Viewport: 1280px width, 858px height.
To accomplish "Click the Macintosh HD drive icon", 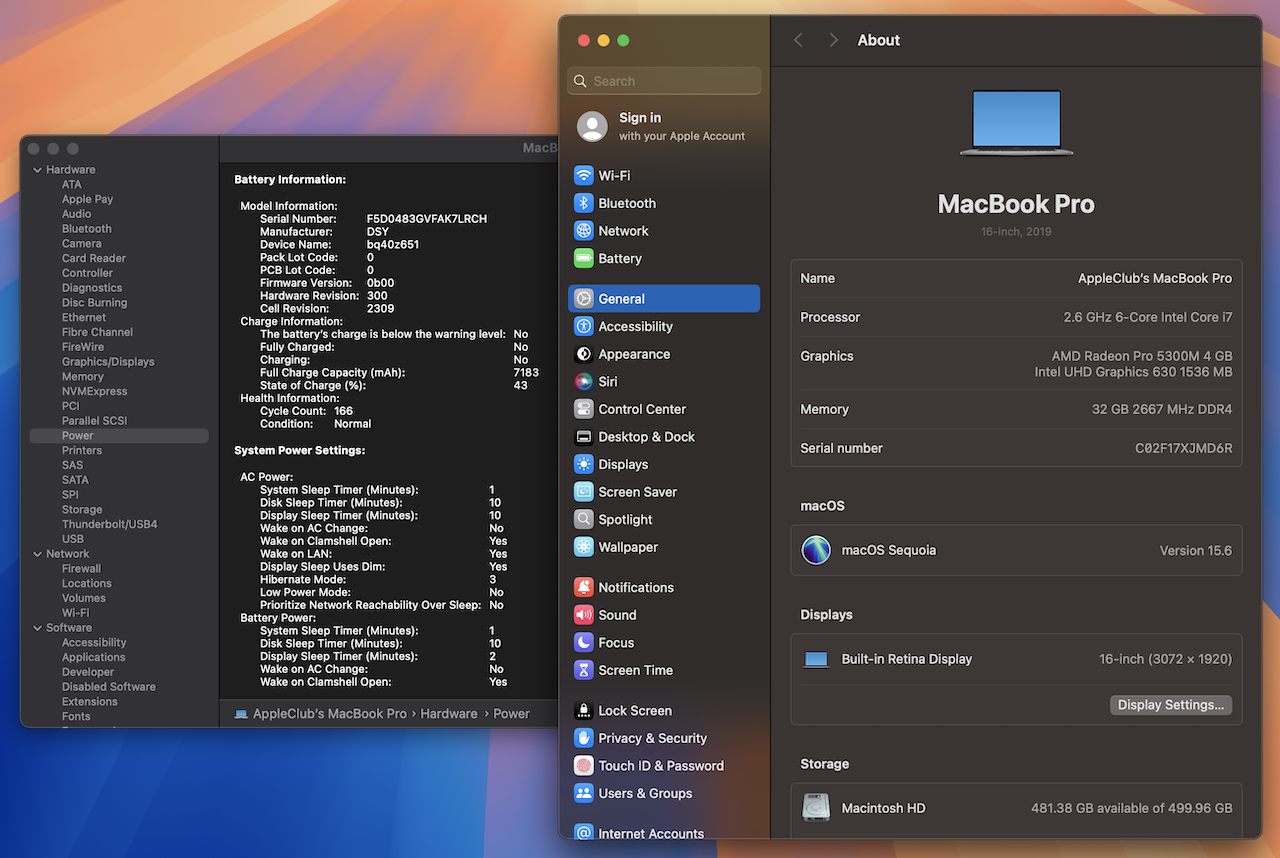I will click(x=816, y=808).
